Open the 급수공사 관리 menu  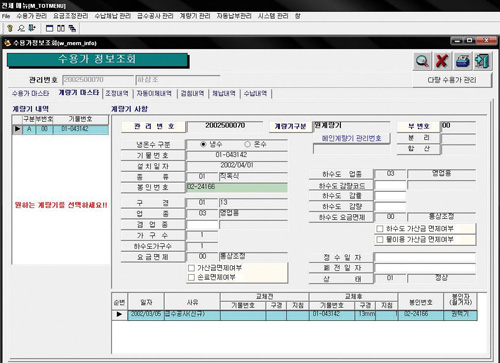point(155,16)
